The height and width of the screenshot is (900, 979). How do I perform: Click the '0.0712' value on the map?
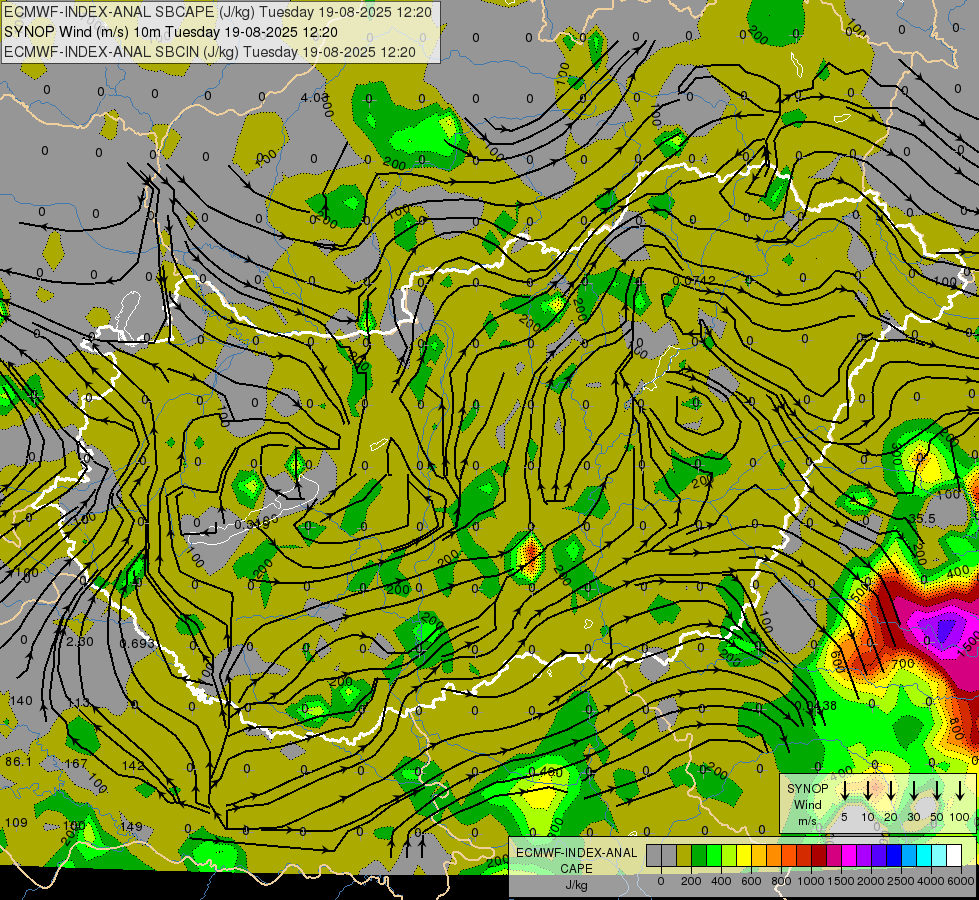point(693,281)
